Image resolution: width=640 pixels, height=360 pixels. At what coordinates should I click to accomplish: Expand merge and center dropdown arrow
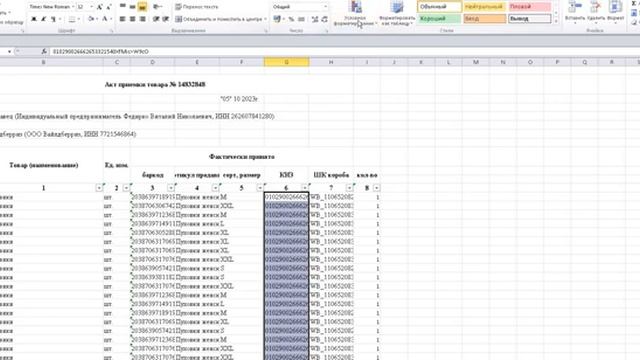pyautogui.click(x=265, y=19)
